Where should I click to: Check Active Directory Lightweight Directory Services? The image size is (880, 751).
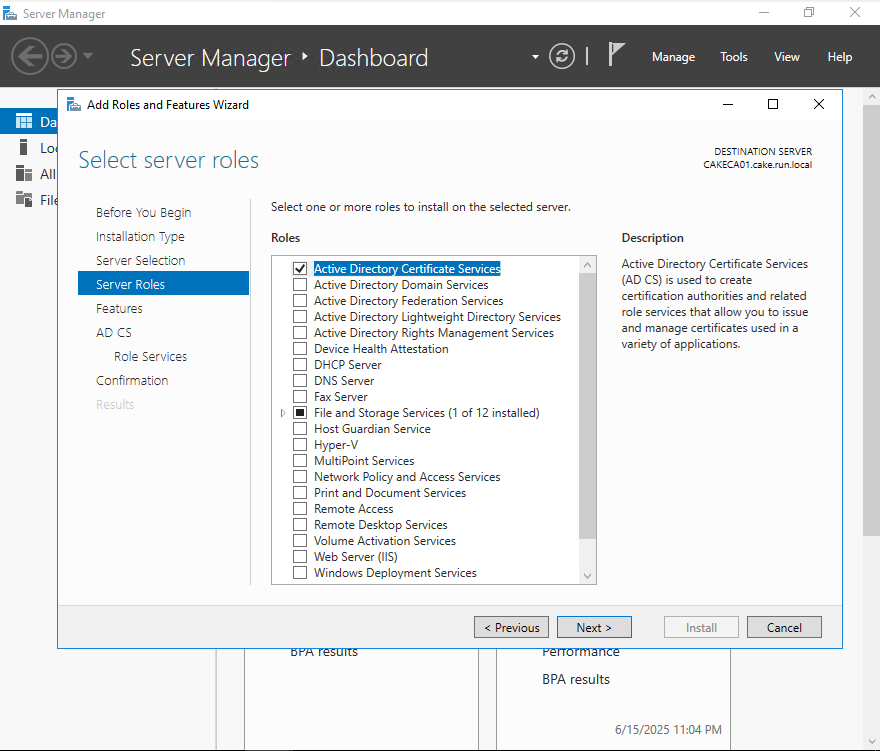(x=300, y=317)
